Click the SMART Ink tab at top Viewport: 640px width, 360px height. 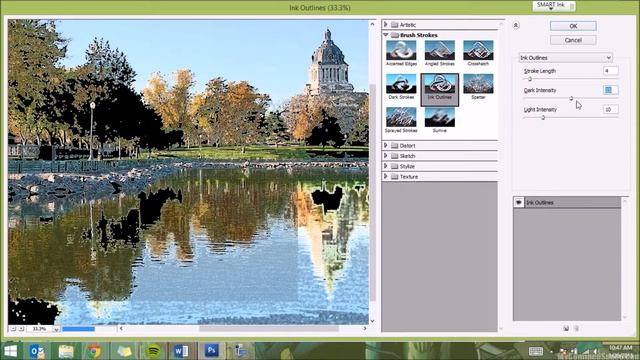pos(554,5)
